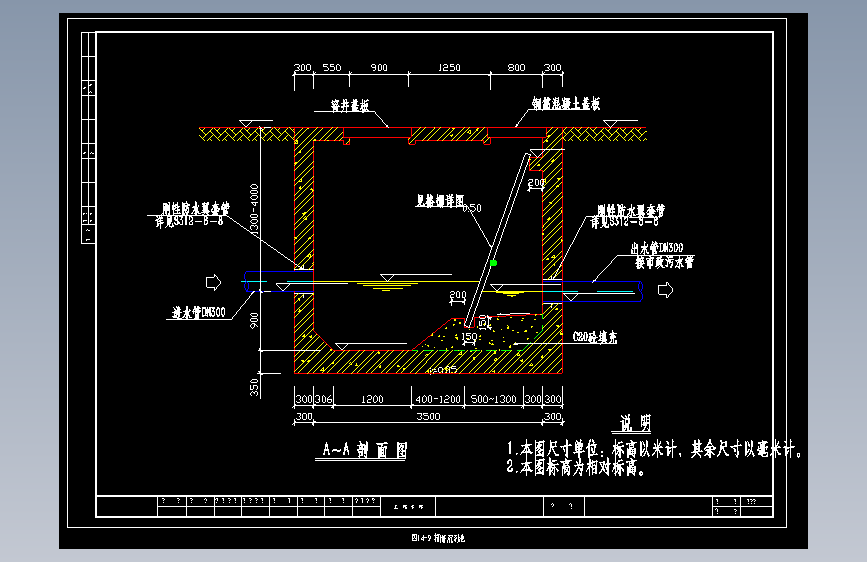Click the blue inlet pipe on the left

click(278, 282)
